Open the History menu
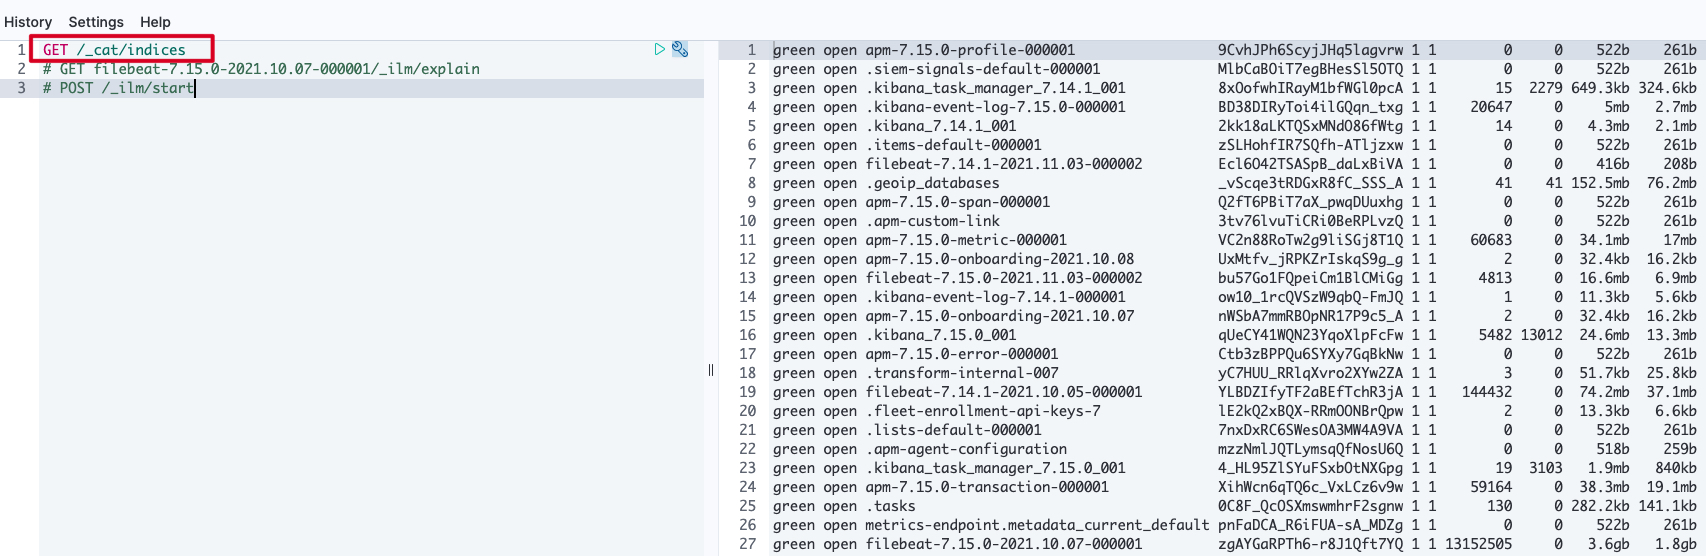The image size is (1706, 556). pyautogui.click(x=28, y=22)
